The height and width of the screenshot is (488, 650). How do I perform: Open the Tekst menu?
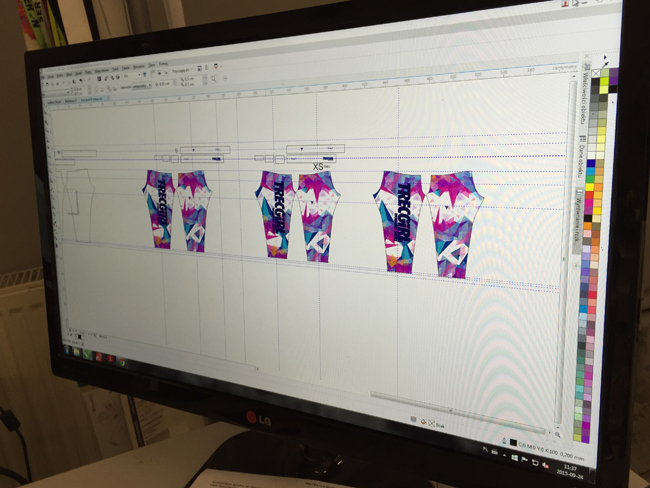116,69
